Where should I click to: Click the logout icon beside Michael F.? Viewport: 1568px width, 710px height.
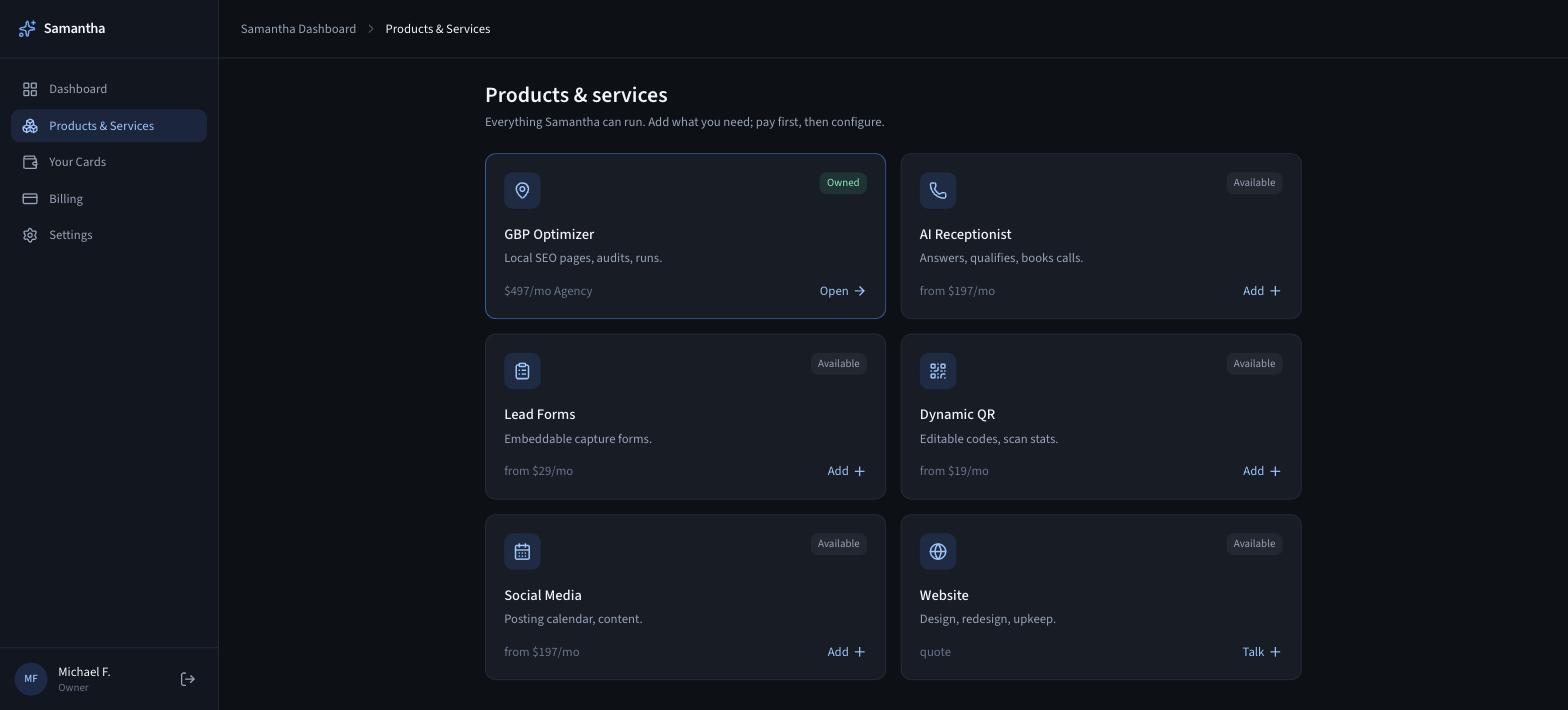tap(188, 679)
